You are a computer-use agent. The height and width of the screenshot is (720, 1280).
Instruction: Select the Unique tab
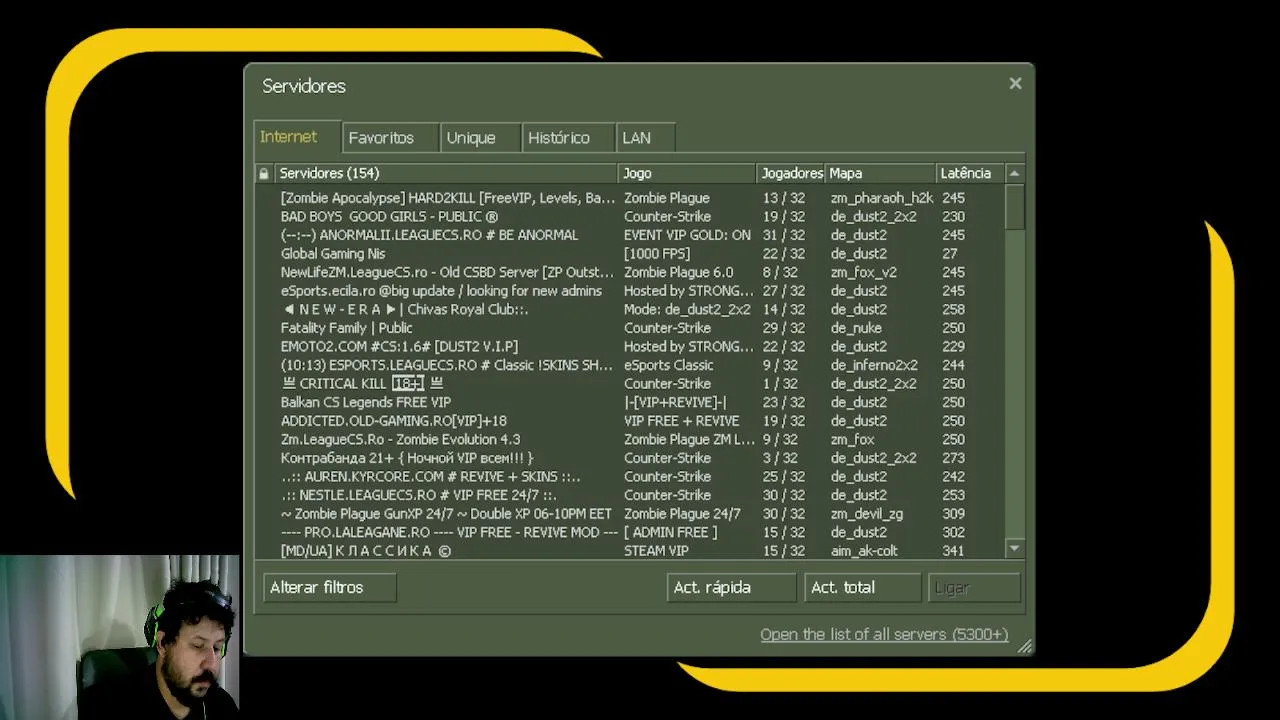pos(480,138)
